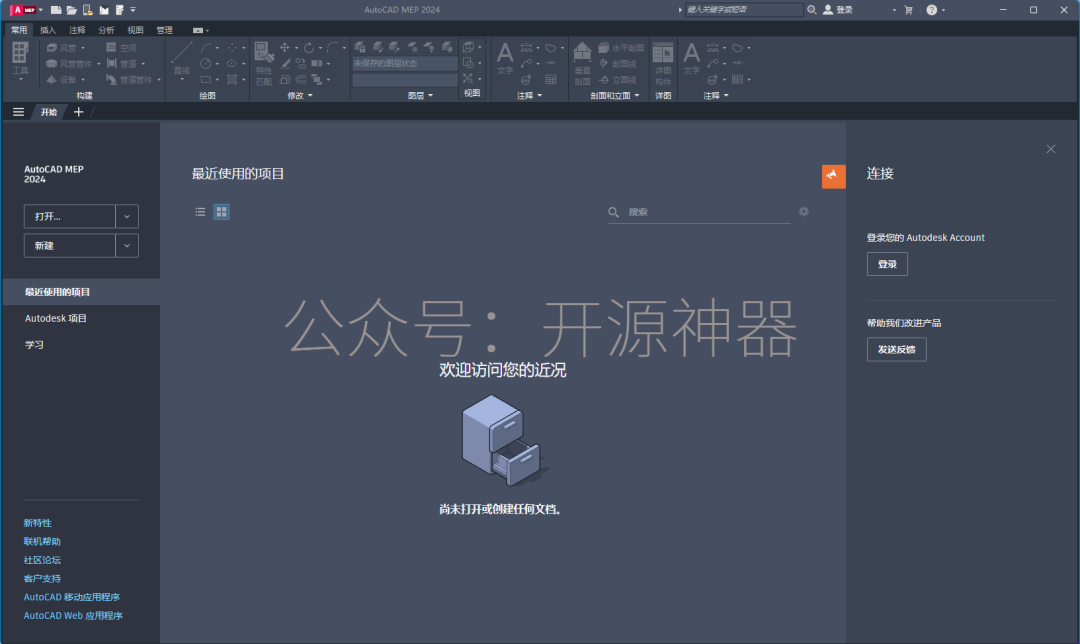
Task: Click the 垂直剖面 vertical section tool
Action: tap(582, 63)
